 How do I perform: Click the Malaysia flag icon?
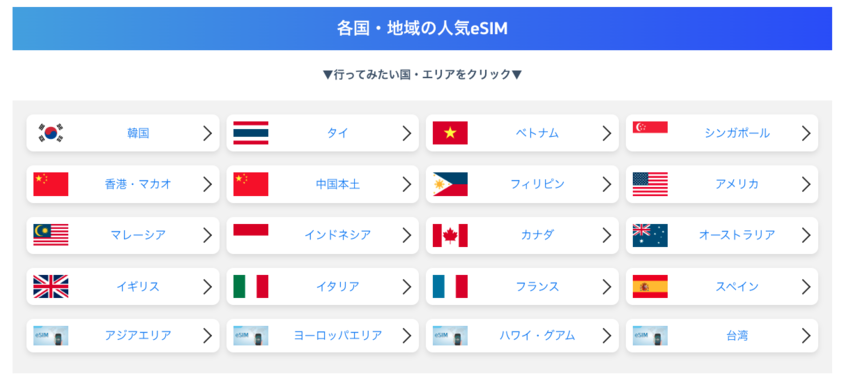[51, 235]
